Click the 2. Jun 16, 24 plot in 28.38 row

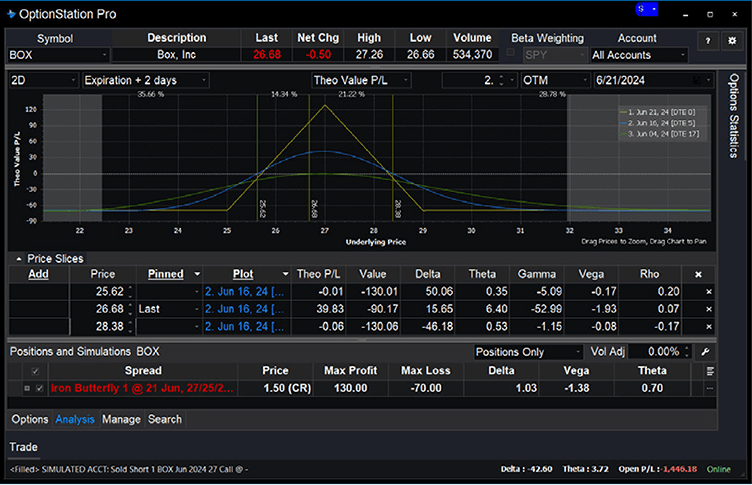244,327
